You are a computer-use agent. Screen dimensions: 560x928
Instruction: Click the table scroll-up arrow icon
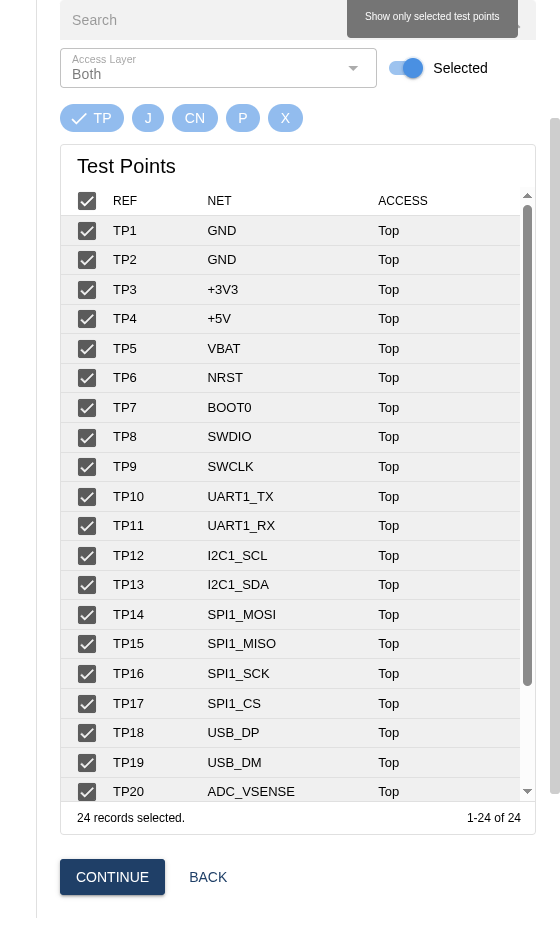[527, 196]
